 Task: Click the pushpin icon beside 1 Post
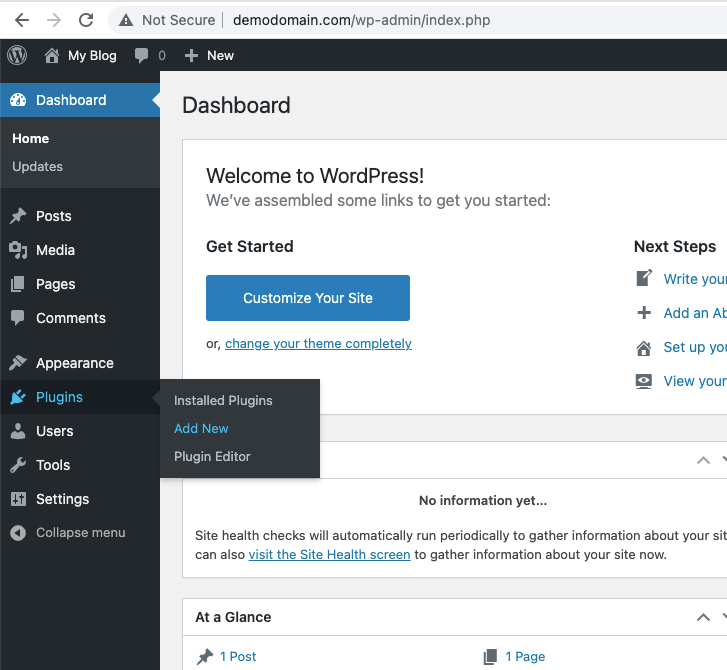pyautogui.click(x=204, y=657)
